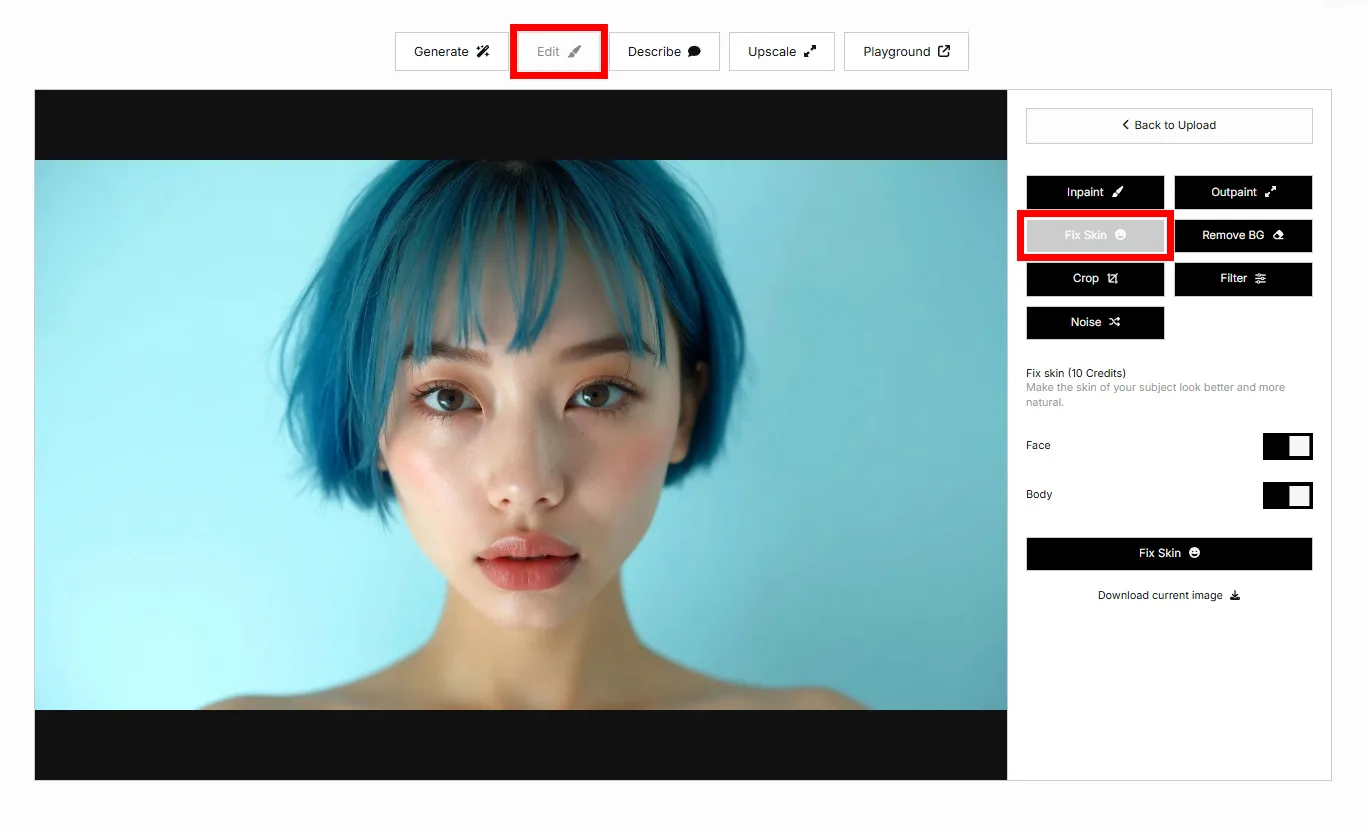The image size is (1369, 833).
Task: Open the Crop tool
Action: coord(1094,279)
